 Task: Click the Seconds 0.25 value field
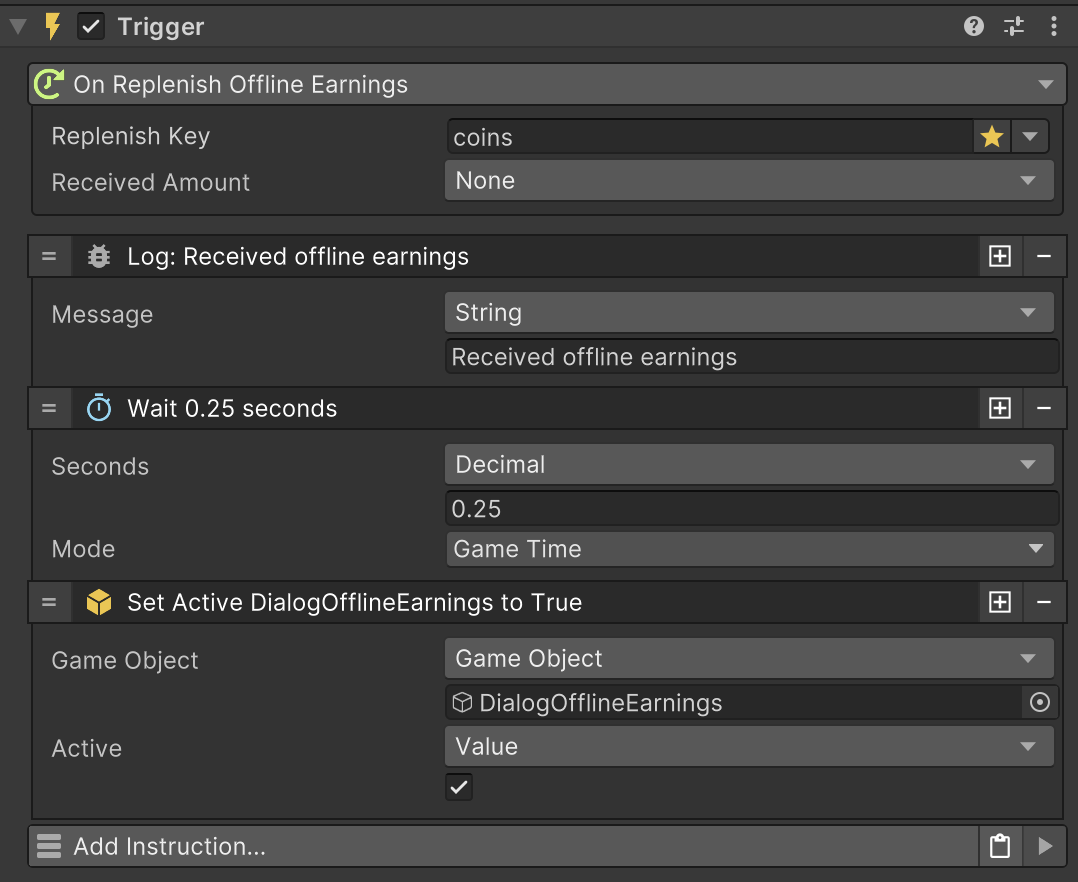click(750, 509)
